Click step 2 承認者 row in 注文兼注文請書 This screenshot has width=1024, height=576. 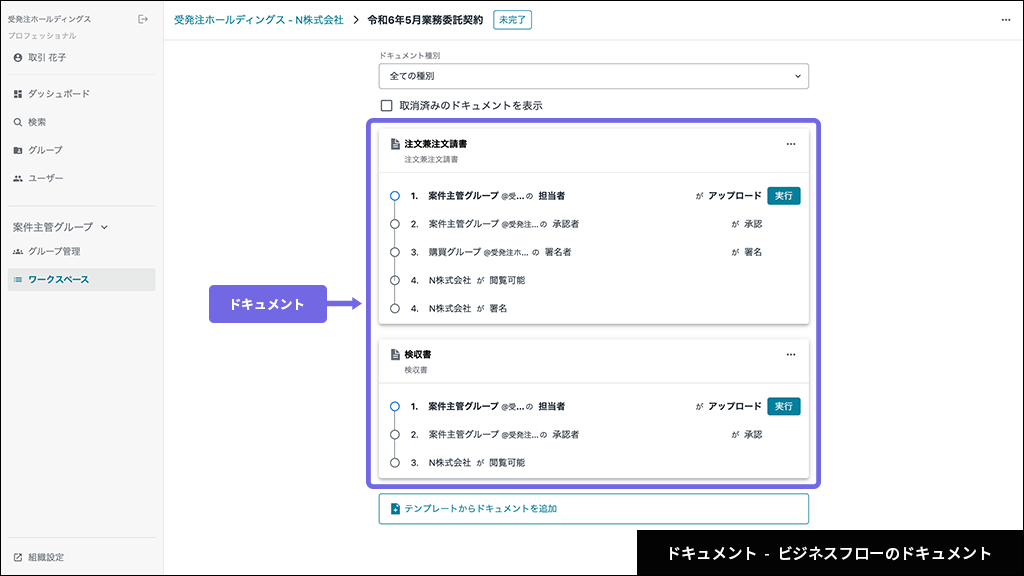pyautogui.click(x=594, y=224)
